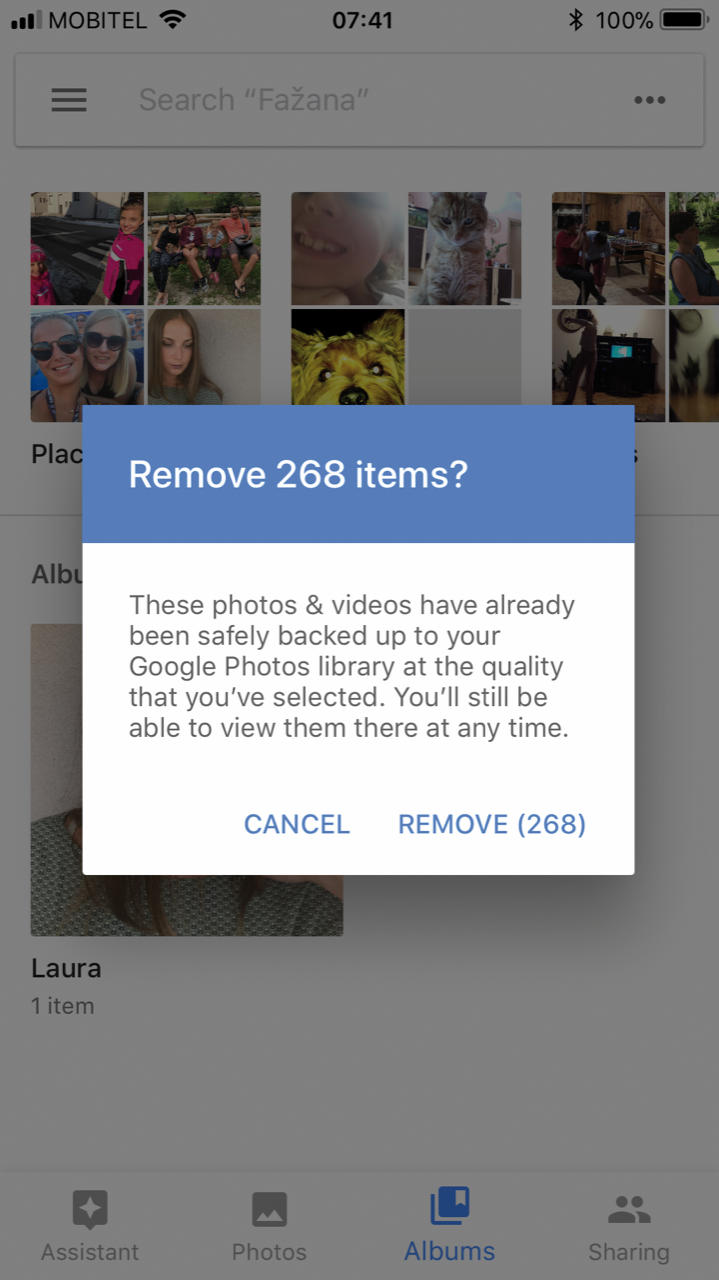The image size is (719, 1280).
Task: Select the Laura album title
Action: pos(66,968)
